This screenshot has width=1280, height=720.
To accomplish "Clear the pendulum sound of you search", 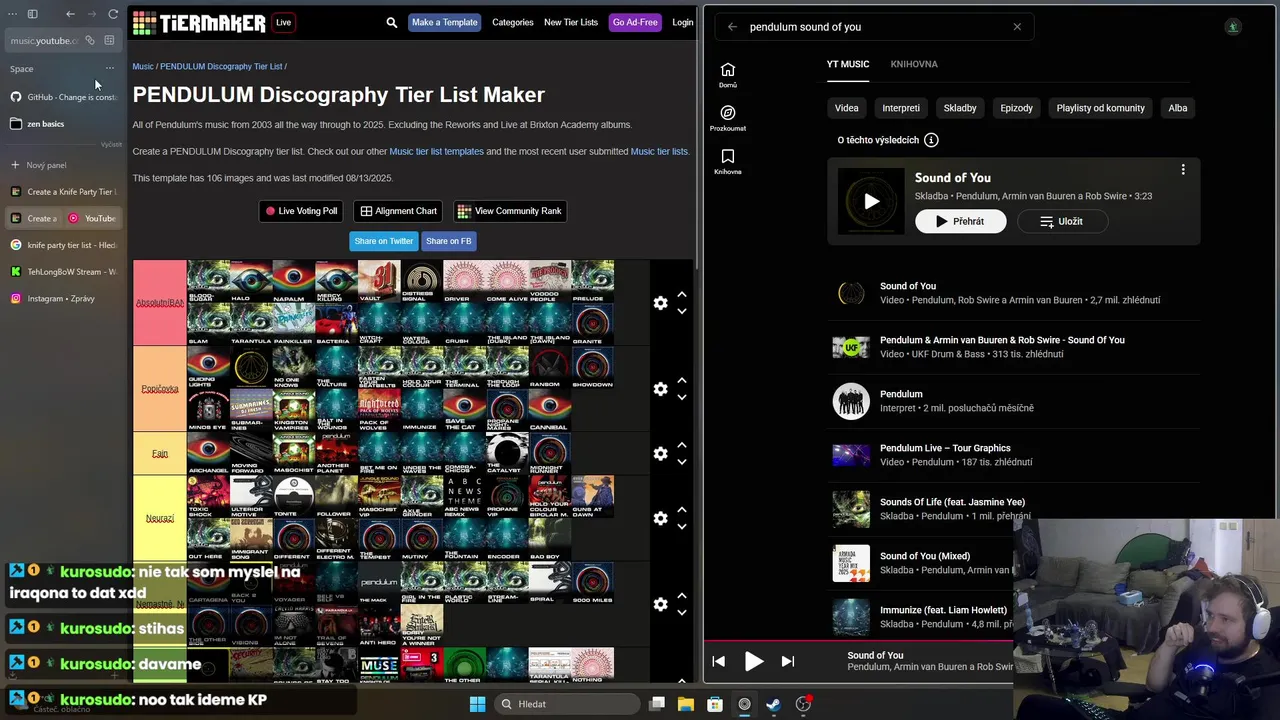I will click(1017, 27).
